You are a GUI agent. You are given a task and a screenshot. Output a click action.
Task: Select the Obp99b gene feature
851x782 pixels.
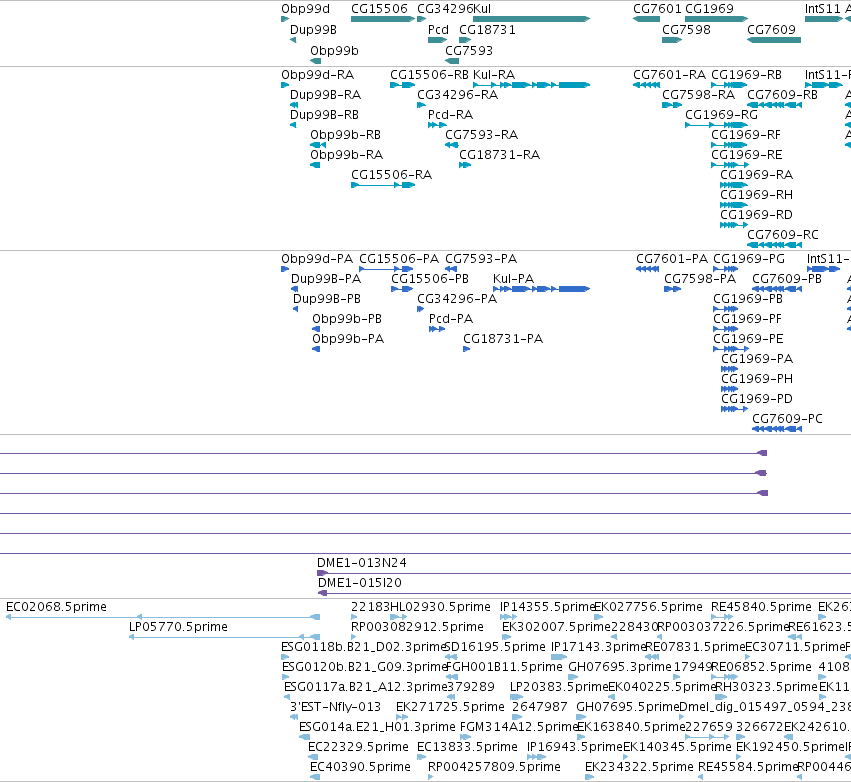[x=315, y=61]
